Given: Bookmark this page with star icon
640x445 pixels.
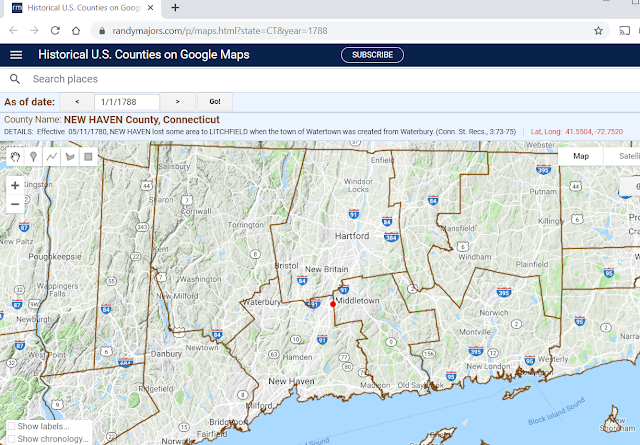Looking at the screenshot, I should 598,31.
